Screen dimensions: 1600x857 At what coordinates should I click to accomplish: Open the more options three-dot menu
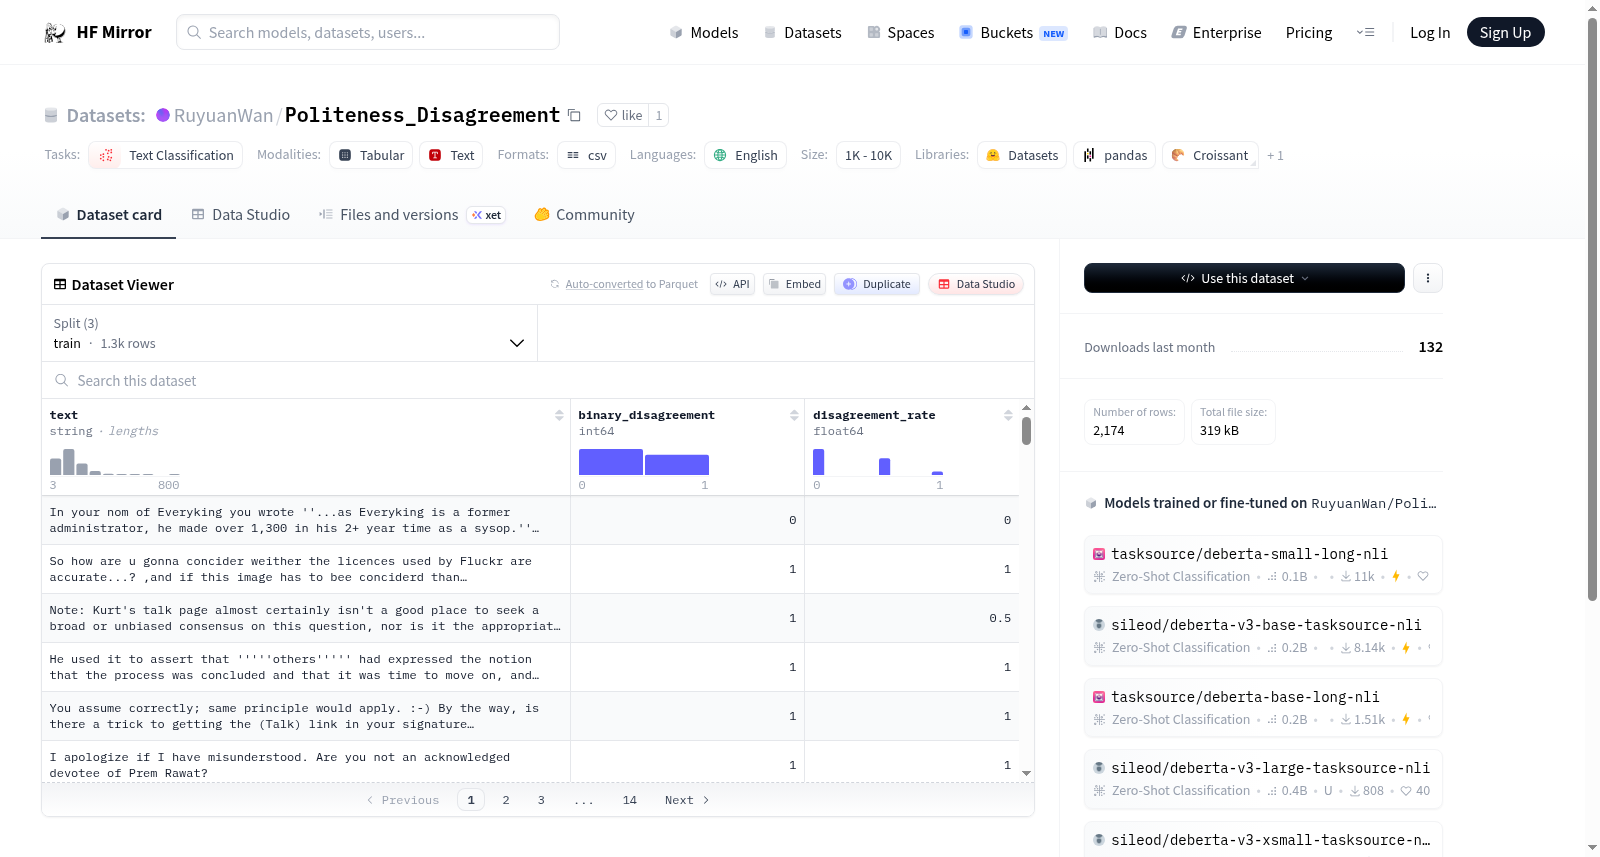pyautogui.click(x=1428, y=278)
